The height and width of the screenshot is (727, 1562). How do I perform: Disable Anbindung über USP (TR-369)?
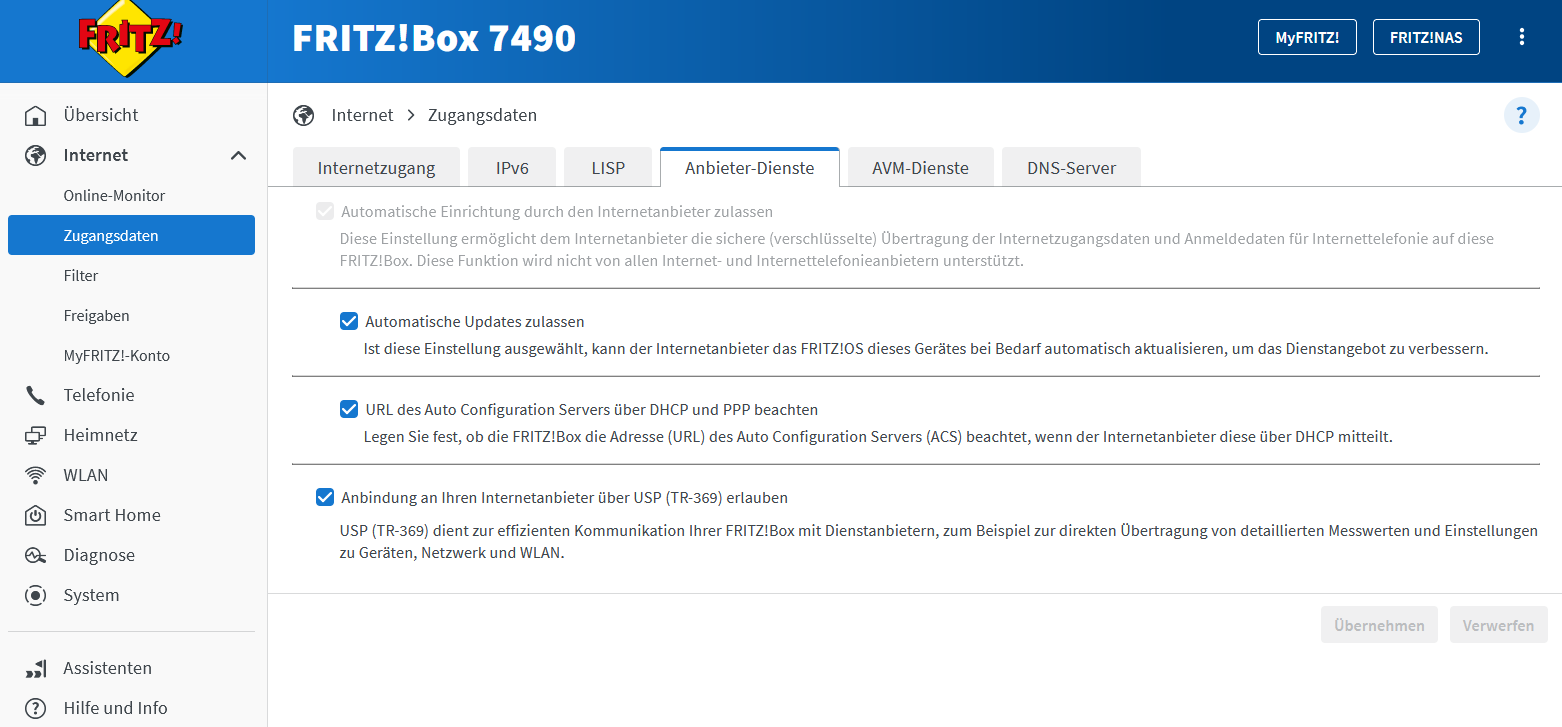coord(324,497)
